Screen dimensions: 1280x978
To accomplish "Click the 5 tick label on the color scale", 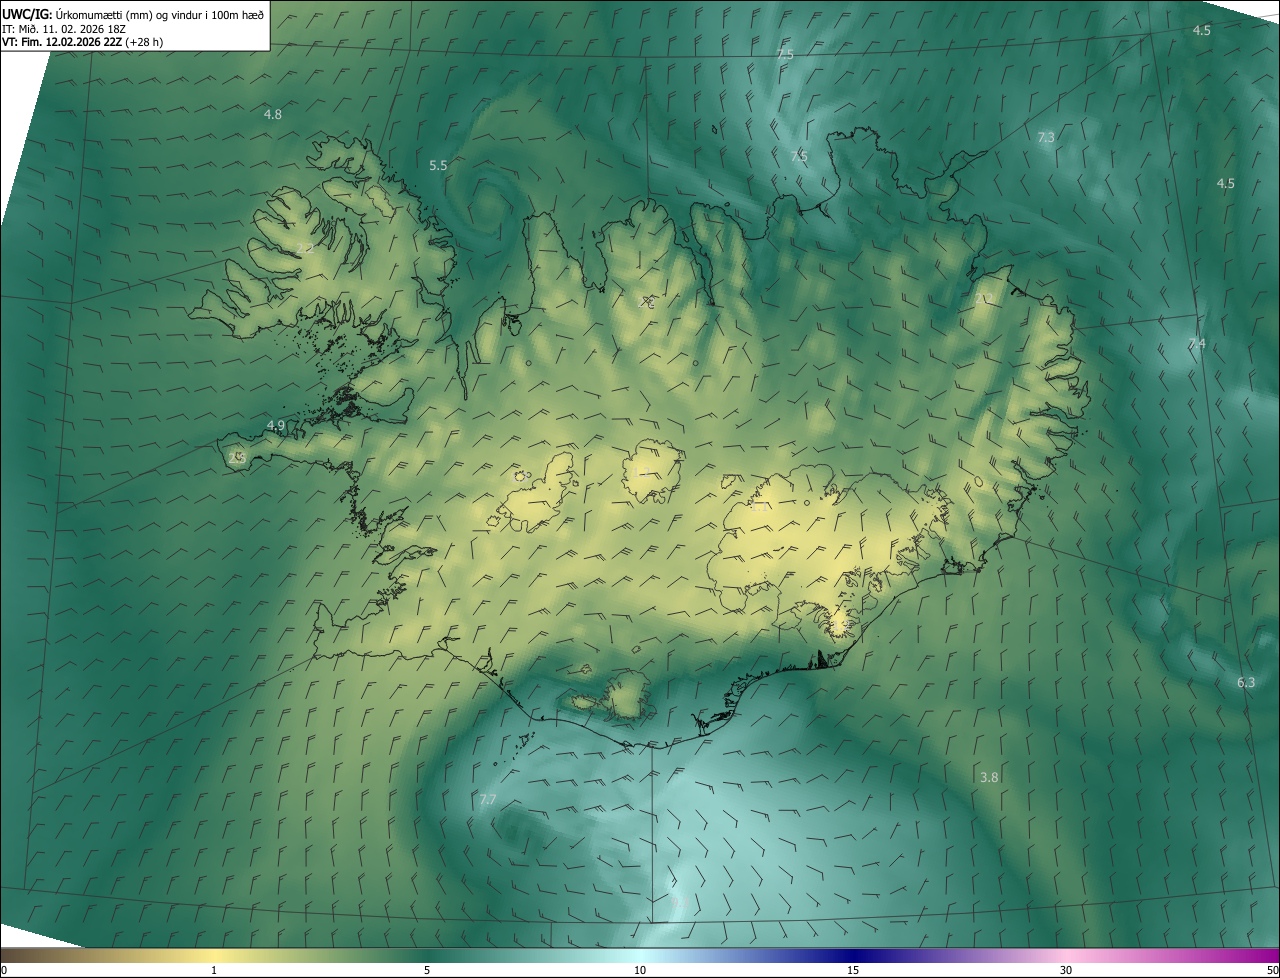I will [x=427, y=971].
